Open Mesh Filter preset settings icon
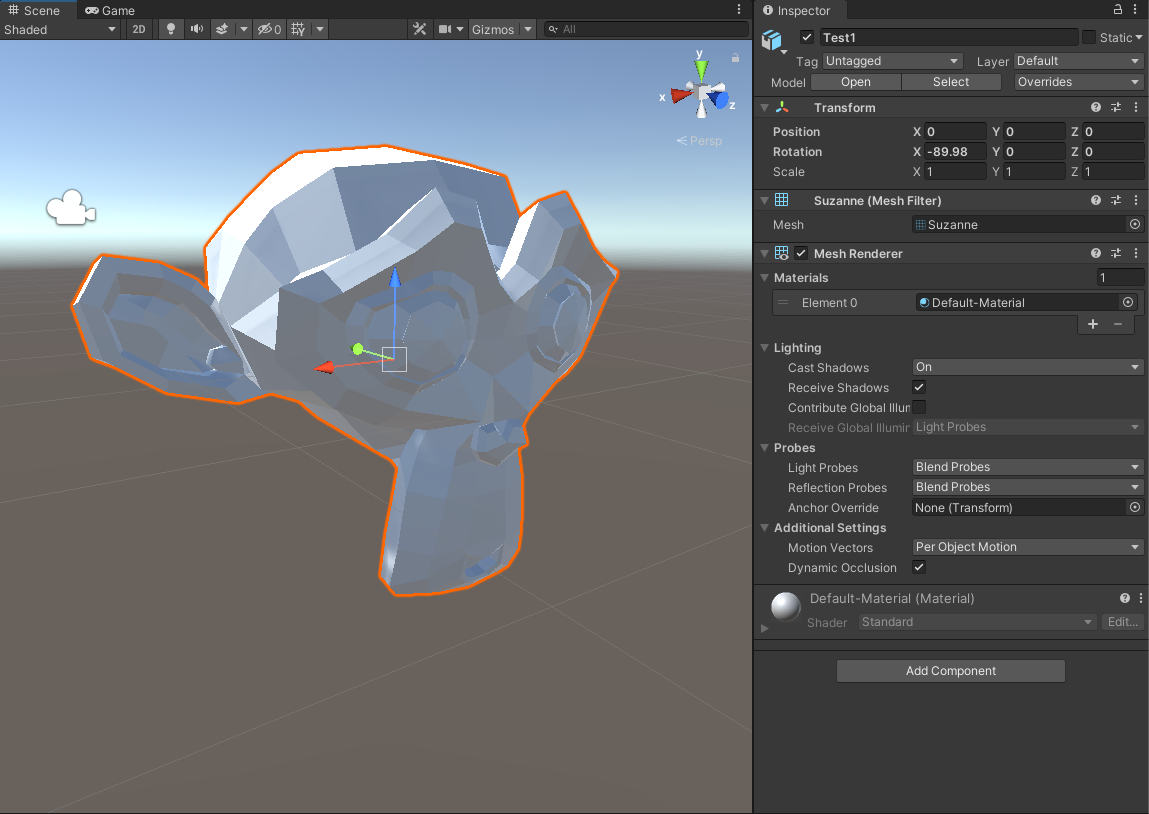 [x=1116, y=200]
